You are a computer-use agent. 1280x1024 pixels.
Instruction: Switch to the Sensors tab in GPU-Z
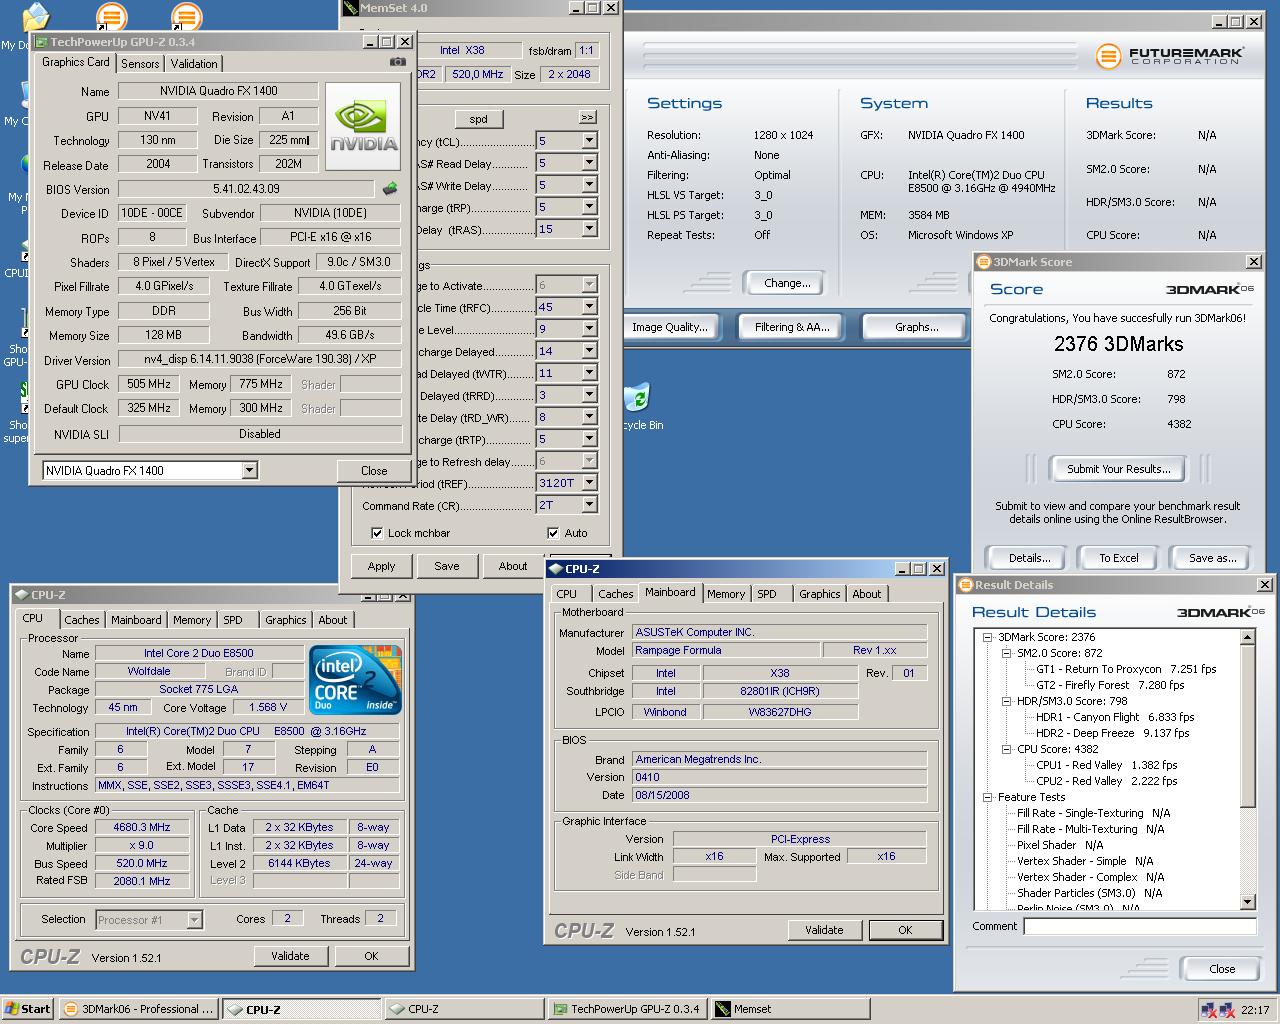[140, 63]
